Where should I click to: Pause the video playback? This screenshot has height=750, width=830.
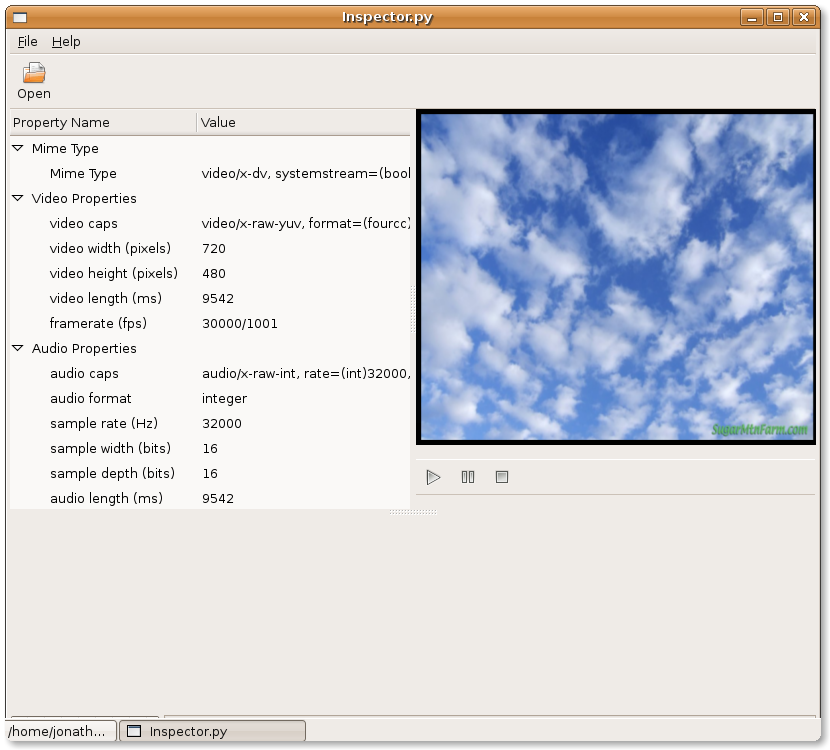point(468,477)
